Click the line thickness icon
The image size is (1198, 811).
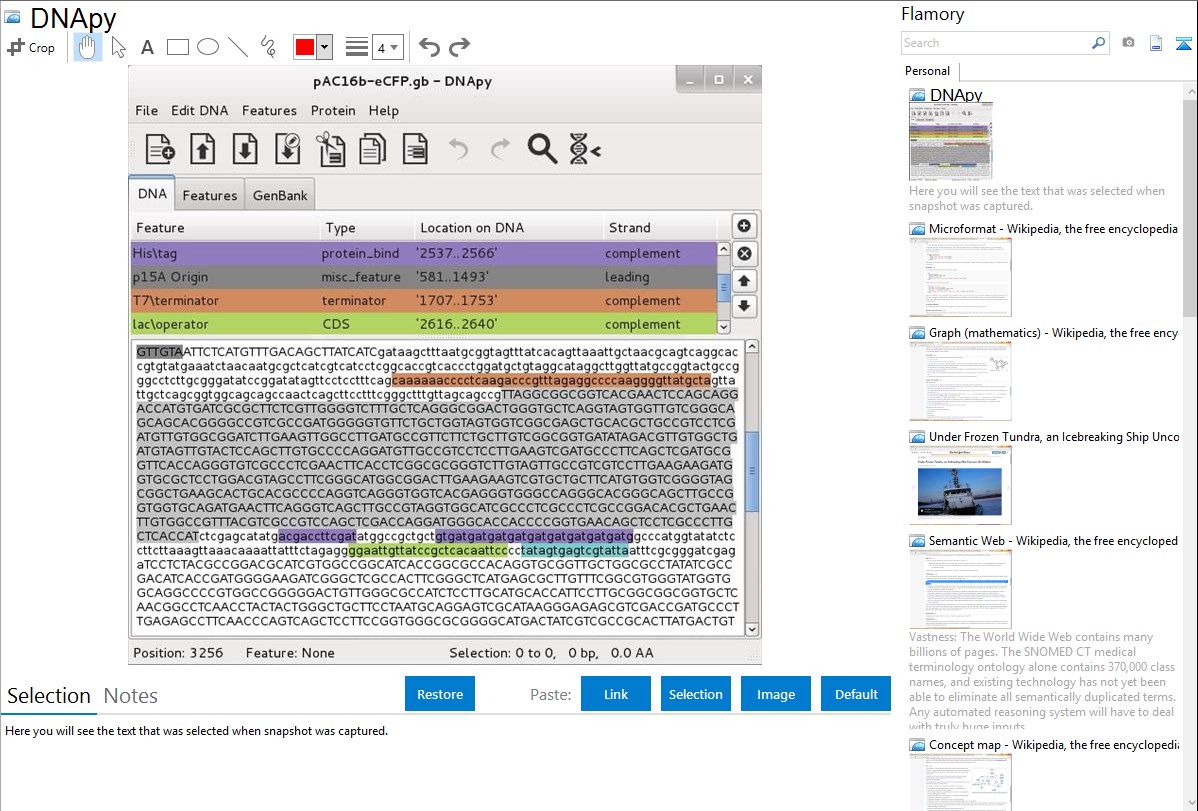coord(356,47)
